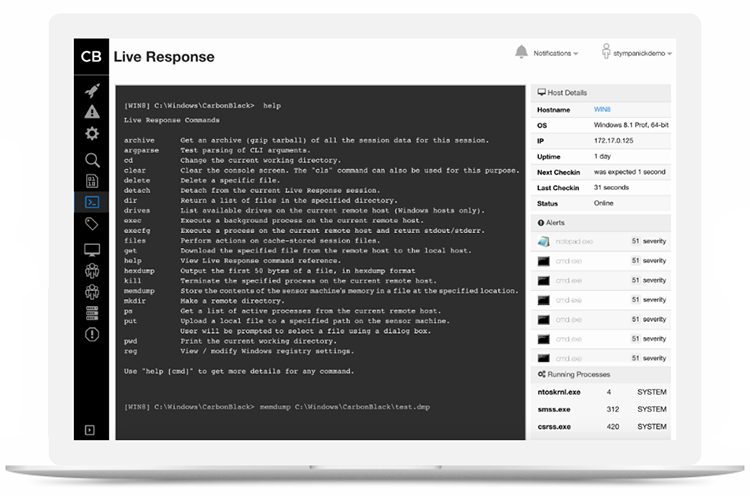Open the gear settings icon in sidebar
The height and width of the screenshot is (496, 750).
tap(92, 133)
